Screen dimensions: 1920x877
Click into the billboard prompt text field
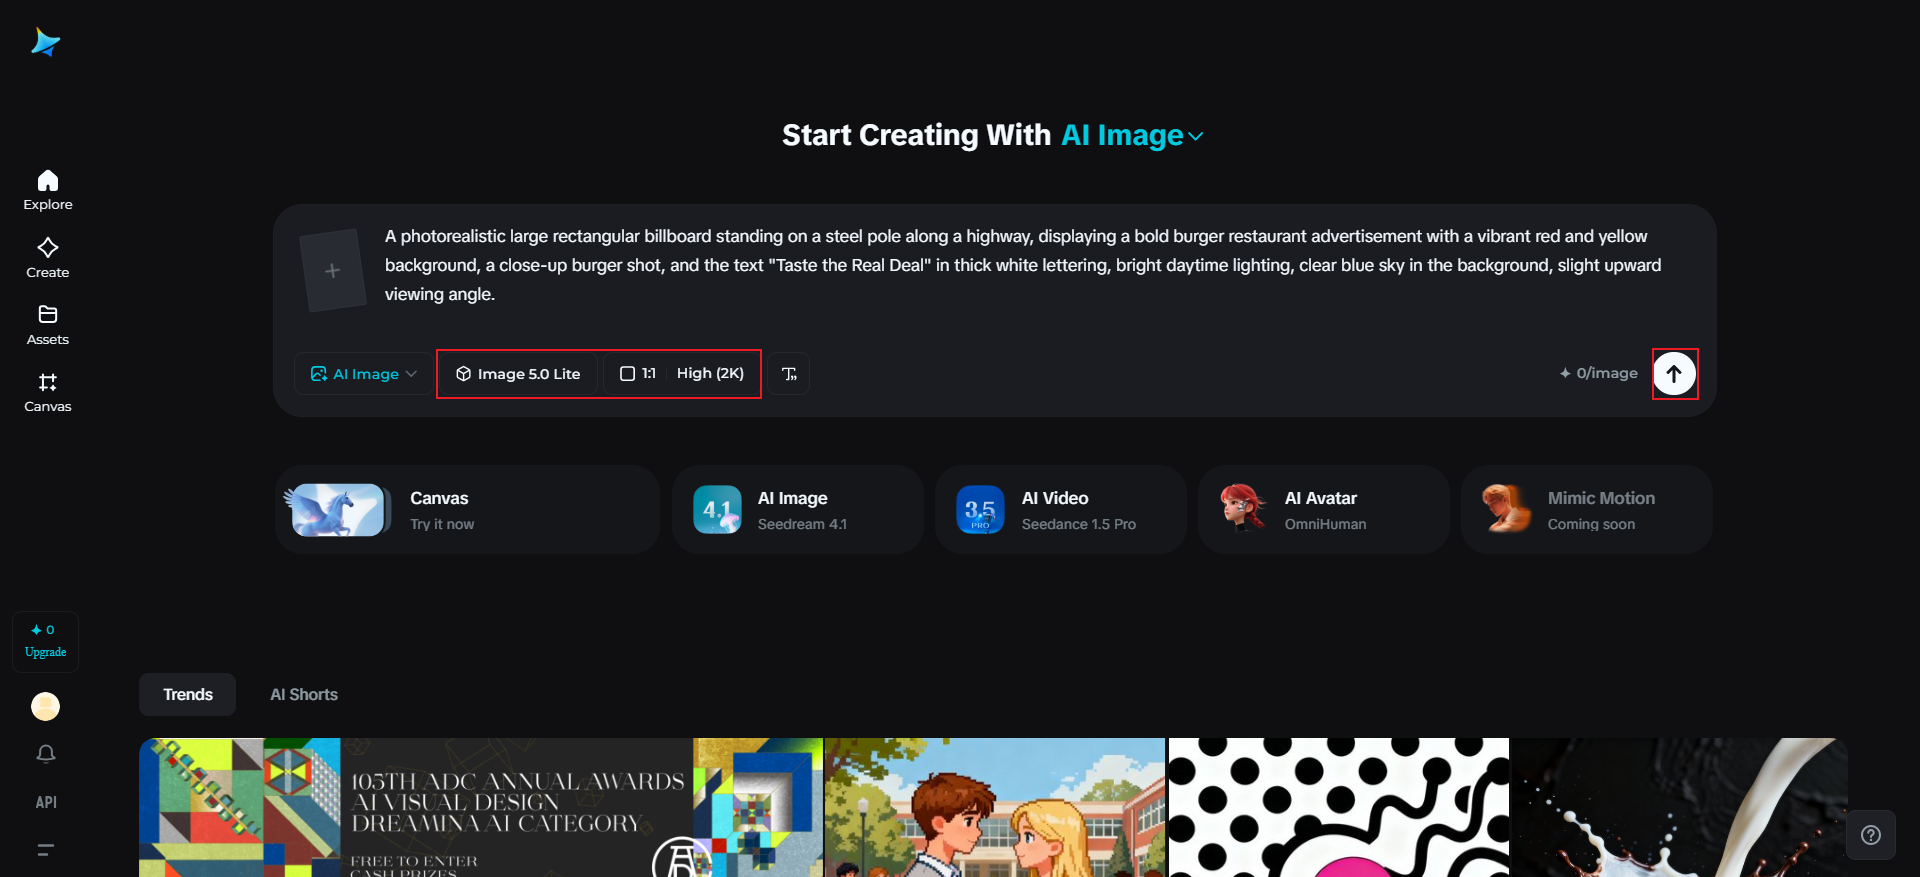pyautogui.click(x=1024, y=265)
